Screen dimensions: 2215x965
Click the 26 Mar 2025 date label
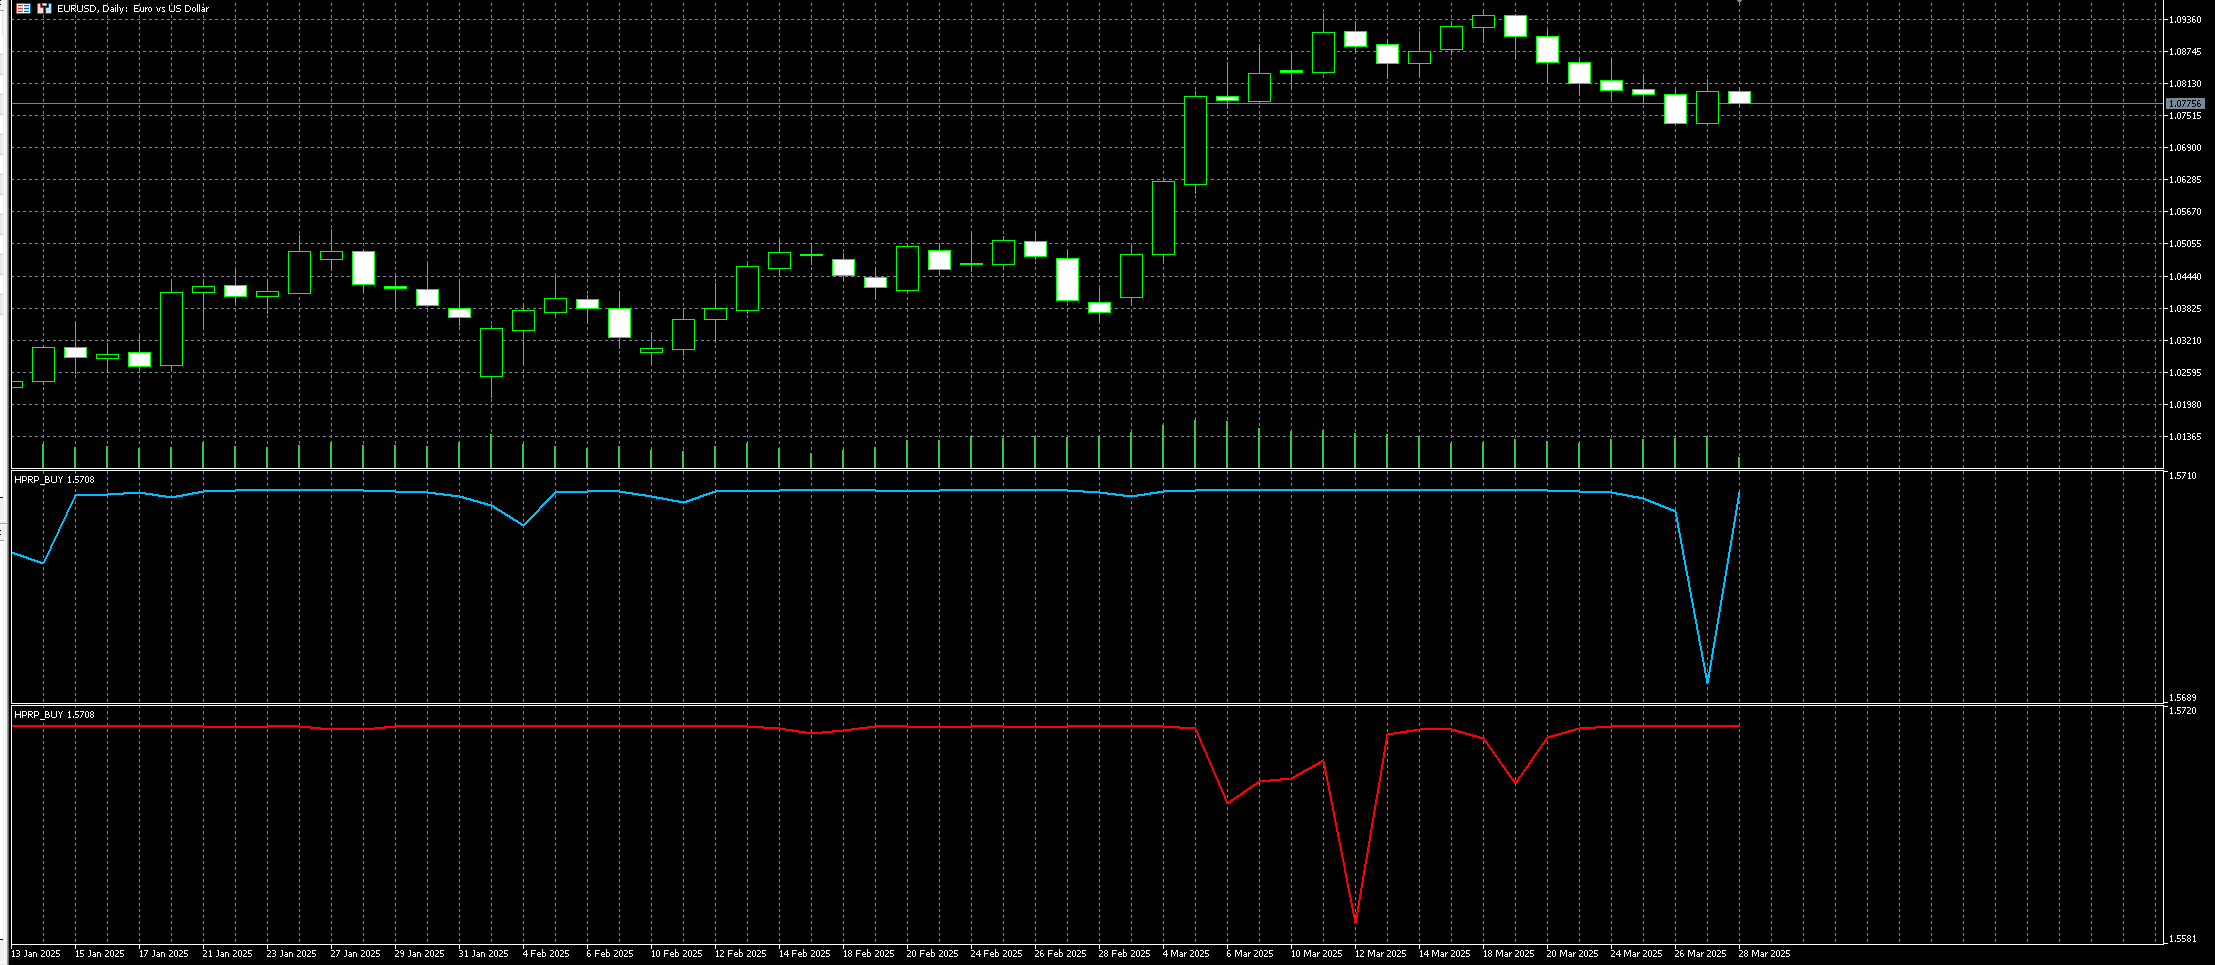click(x=1700, y=954)
